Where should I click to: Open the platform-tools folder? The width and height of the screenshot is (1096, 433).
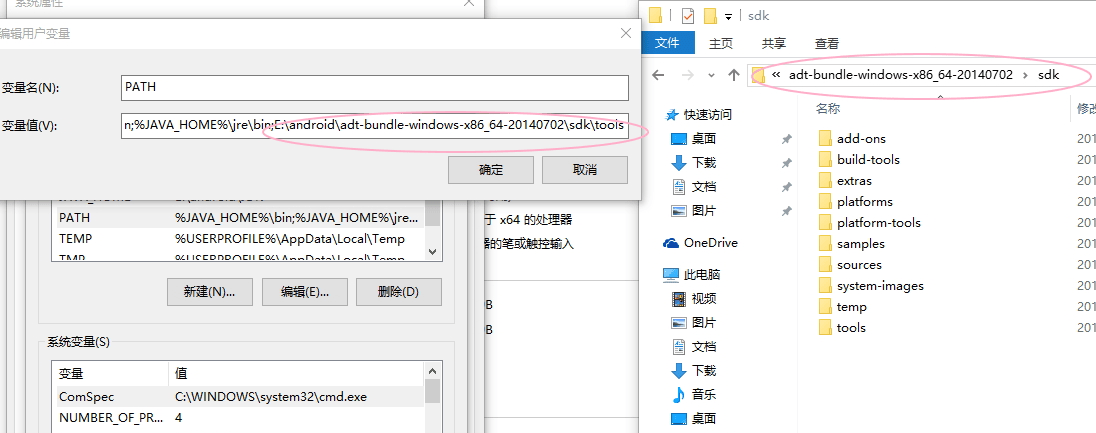[878, 222]
